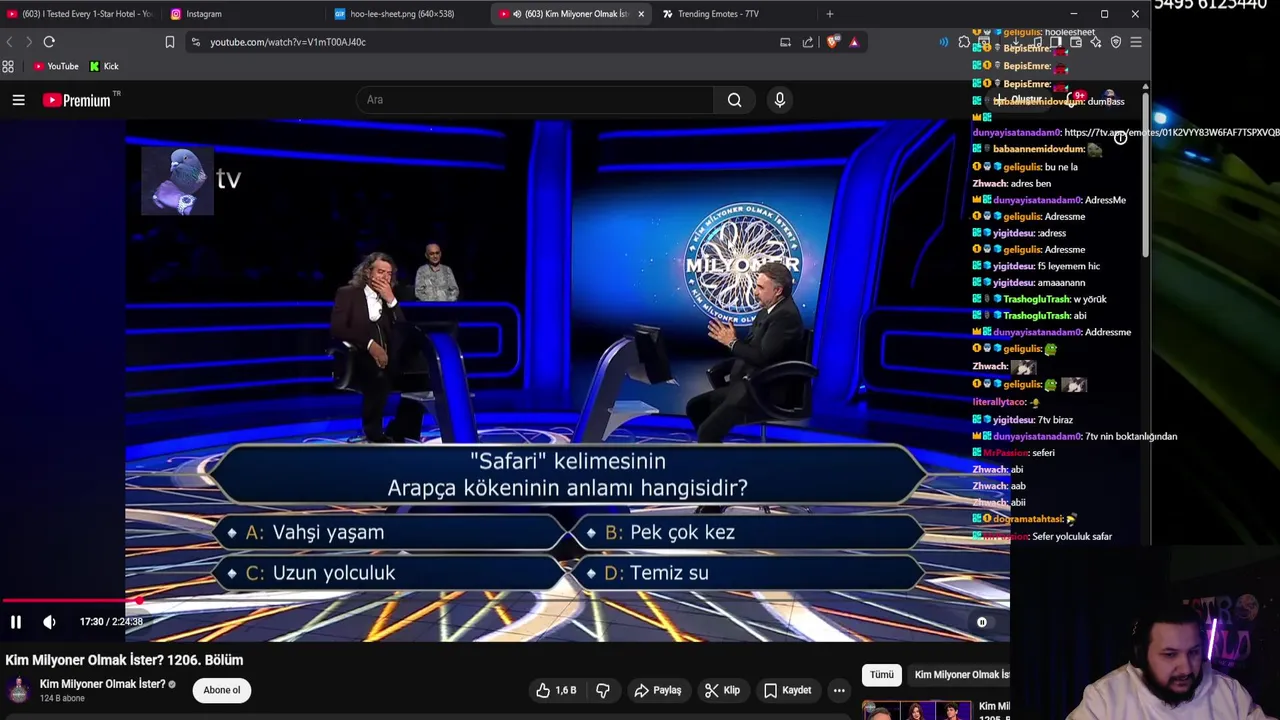The width and height of the screenshot is (1280, 720).
Task: Open the YouTube bookmark in bookmarks bar
Action: click(56, 66)
